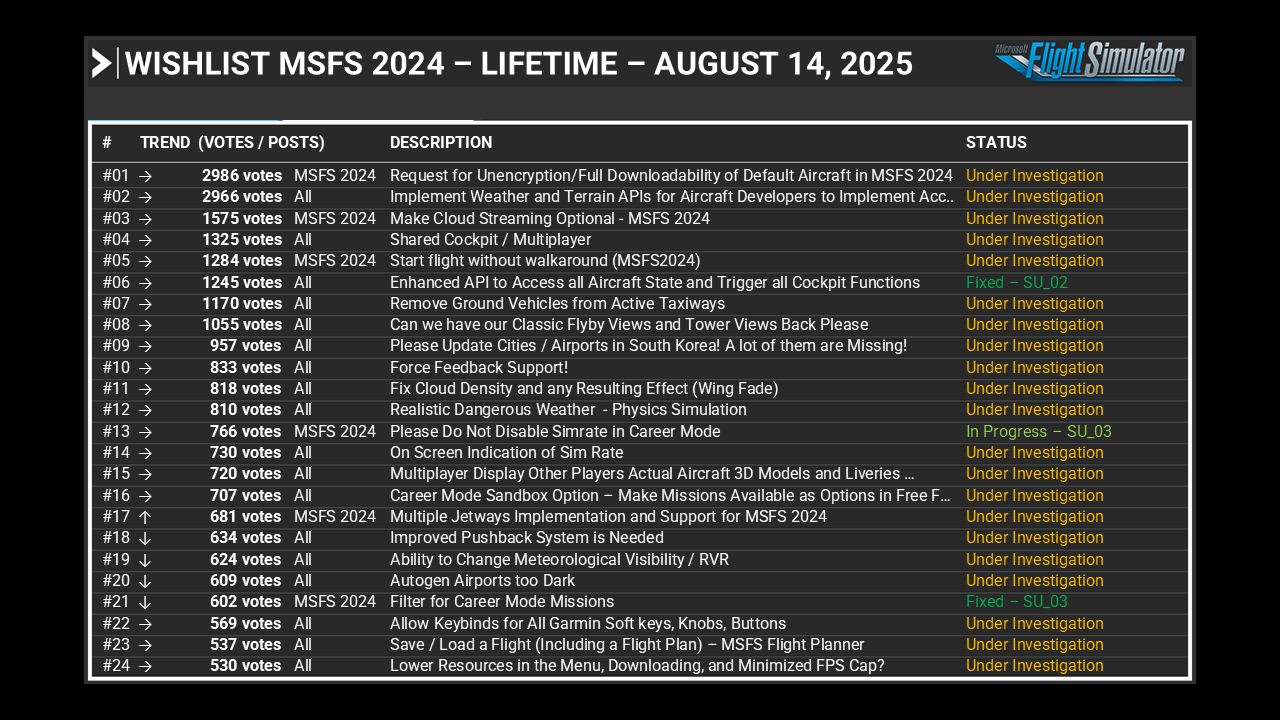Image resolution: width=1280 pixels, height=720 pixels.
Task: Click 'Under Investigation' status in row #01
Action: (1035, 176)
